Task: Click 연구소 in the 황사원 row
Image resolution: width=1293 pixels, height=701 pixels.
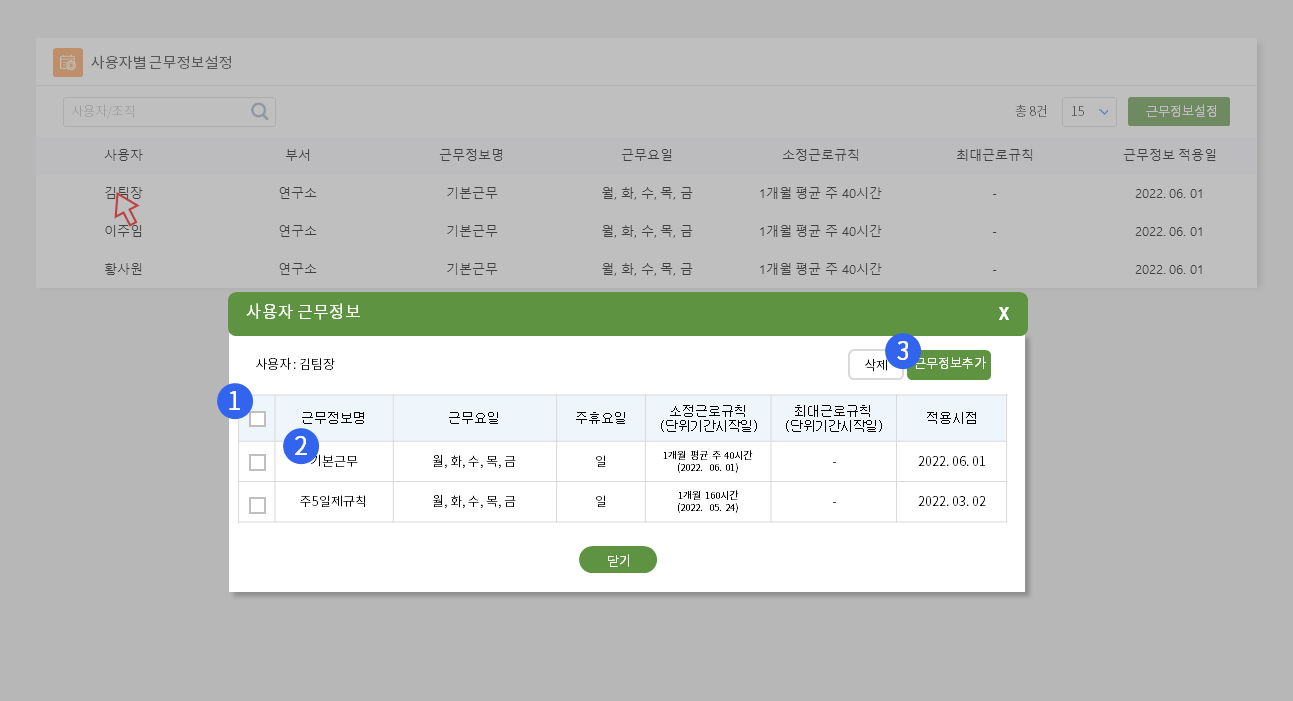Action: 298,269
